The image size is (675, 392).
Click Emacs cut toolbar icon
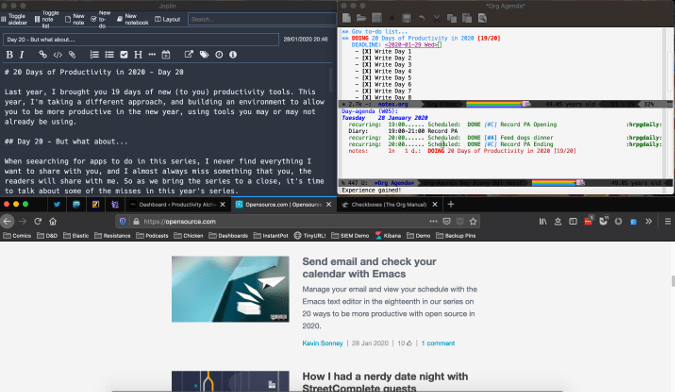(x=437, y=18)
